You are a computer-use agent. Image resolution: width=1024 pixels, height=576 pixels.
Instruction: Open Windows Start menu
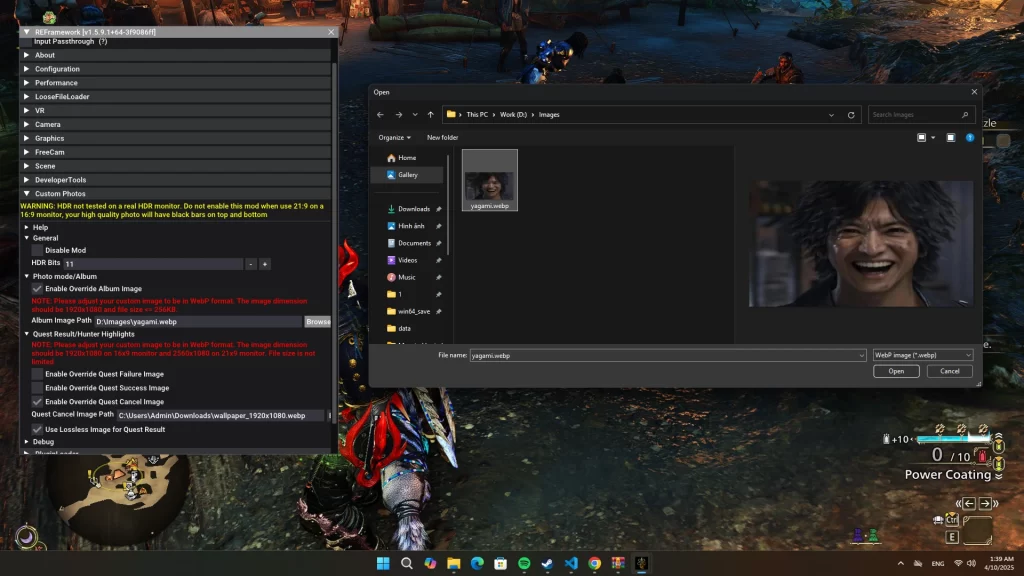[383, 563]
